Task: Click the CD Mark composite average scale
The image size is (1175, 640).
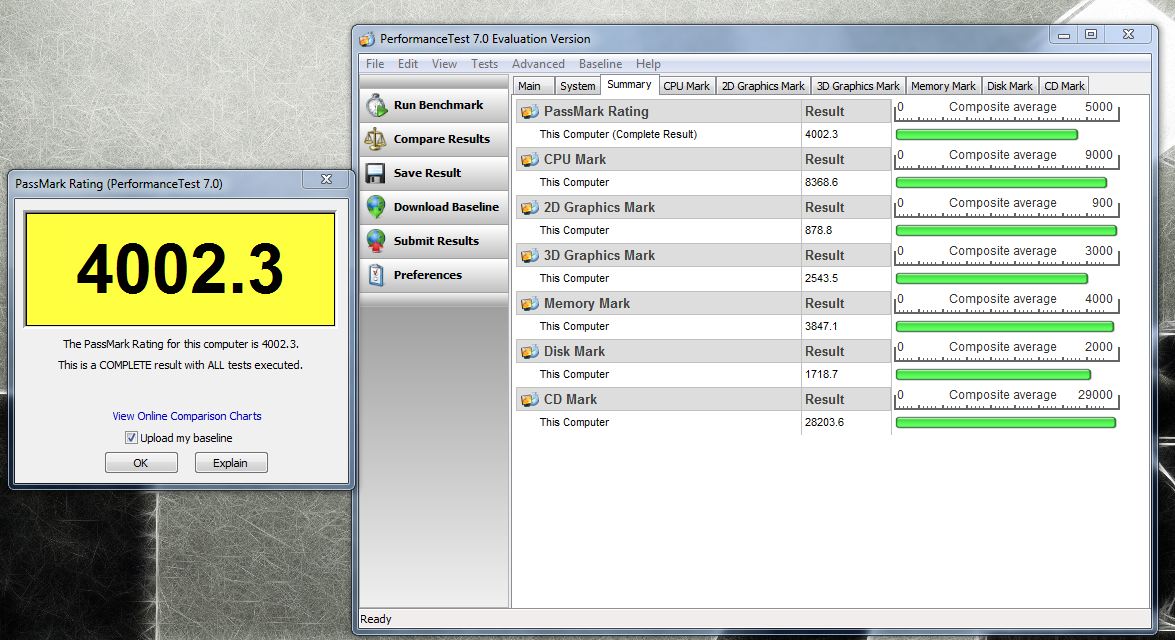Action: click(1006, 399)
